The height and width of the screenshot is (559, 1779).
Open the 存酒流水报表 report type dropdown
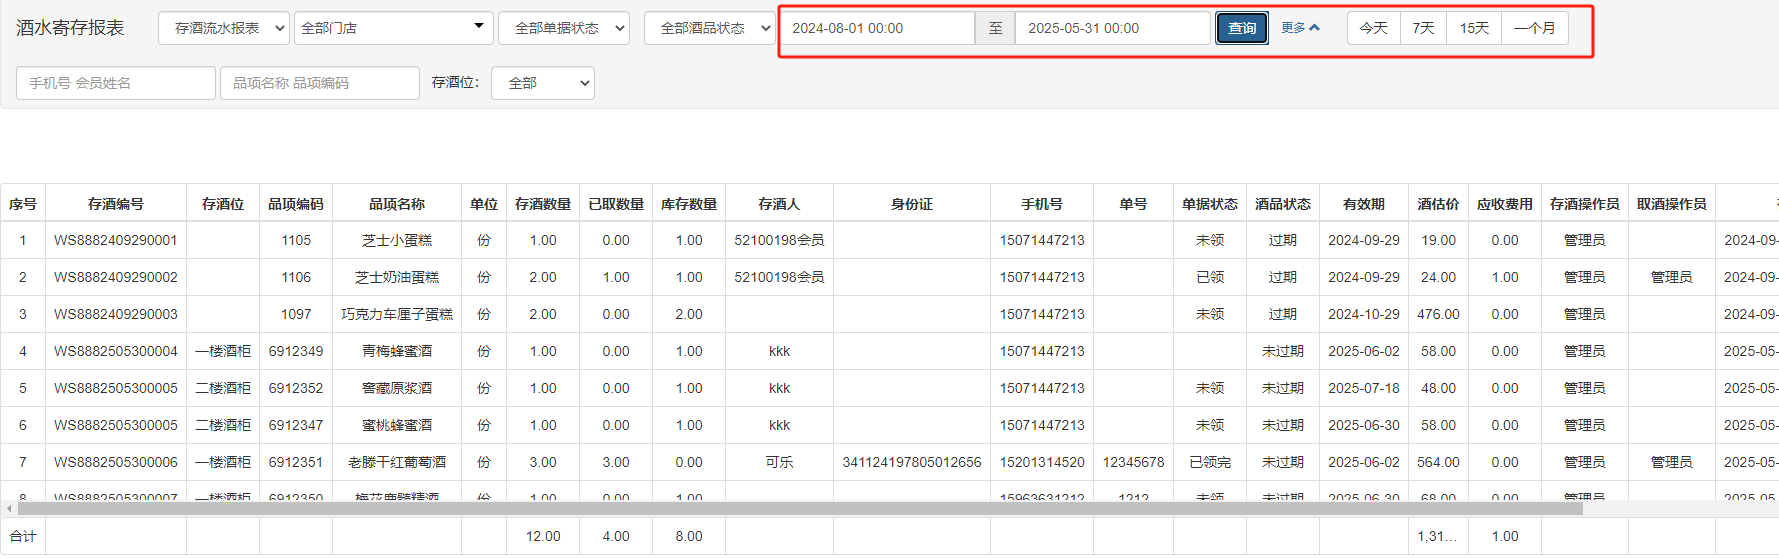(x=223, y=28)
